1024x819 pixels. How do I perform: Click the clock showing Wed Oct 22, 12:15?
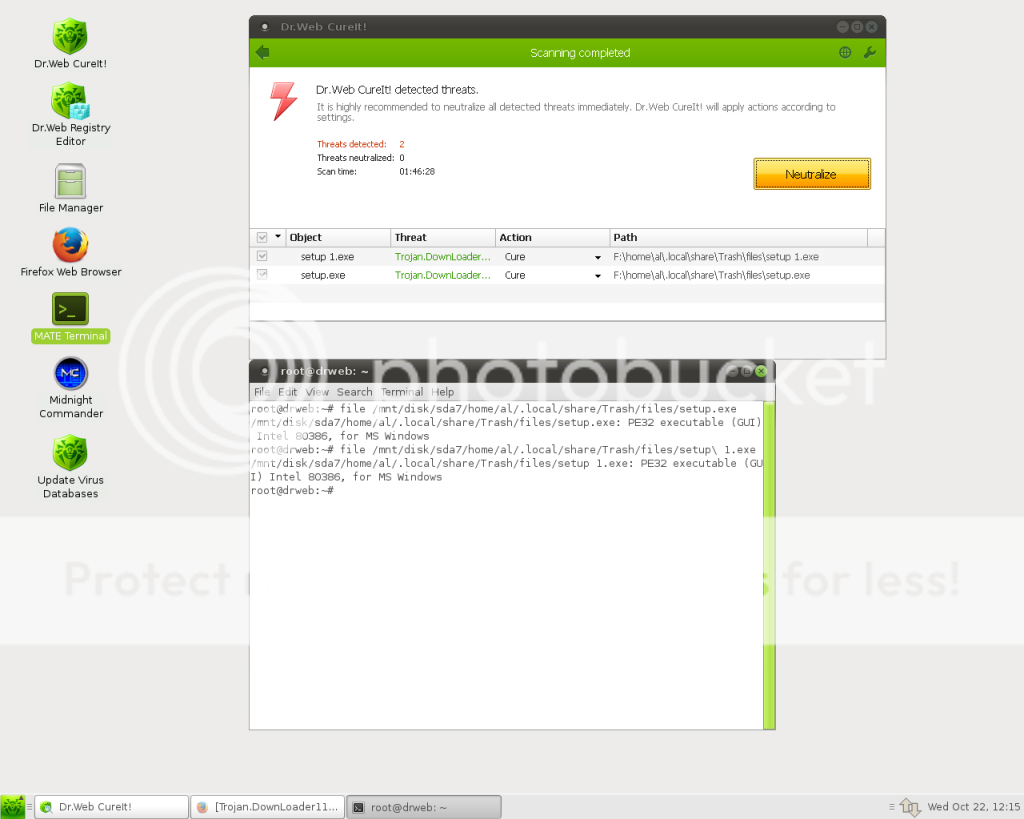973,807
